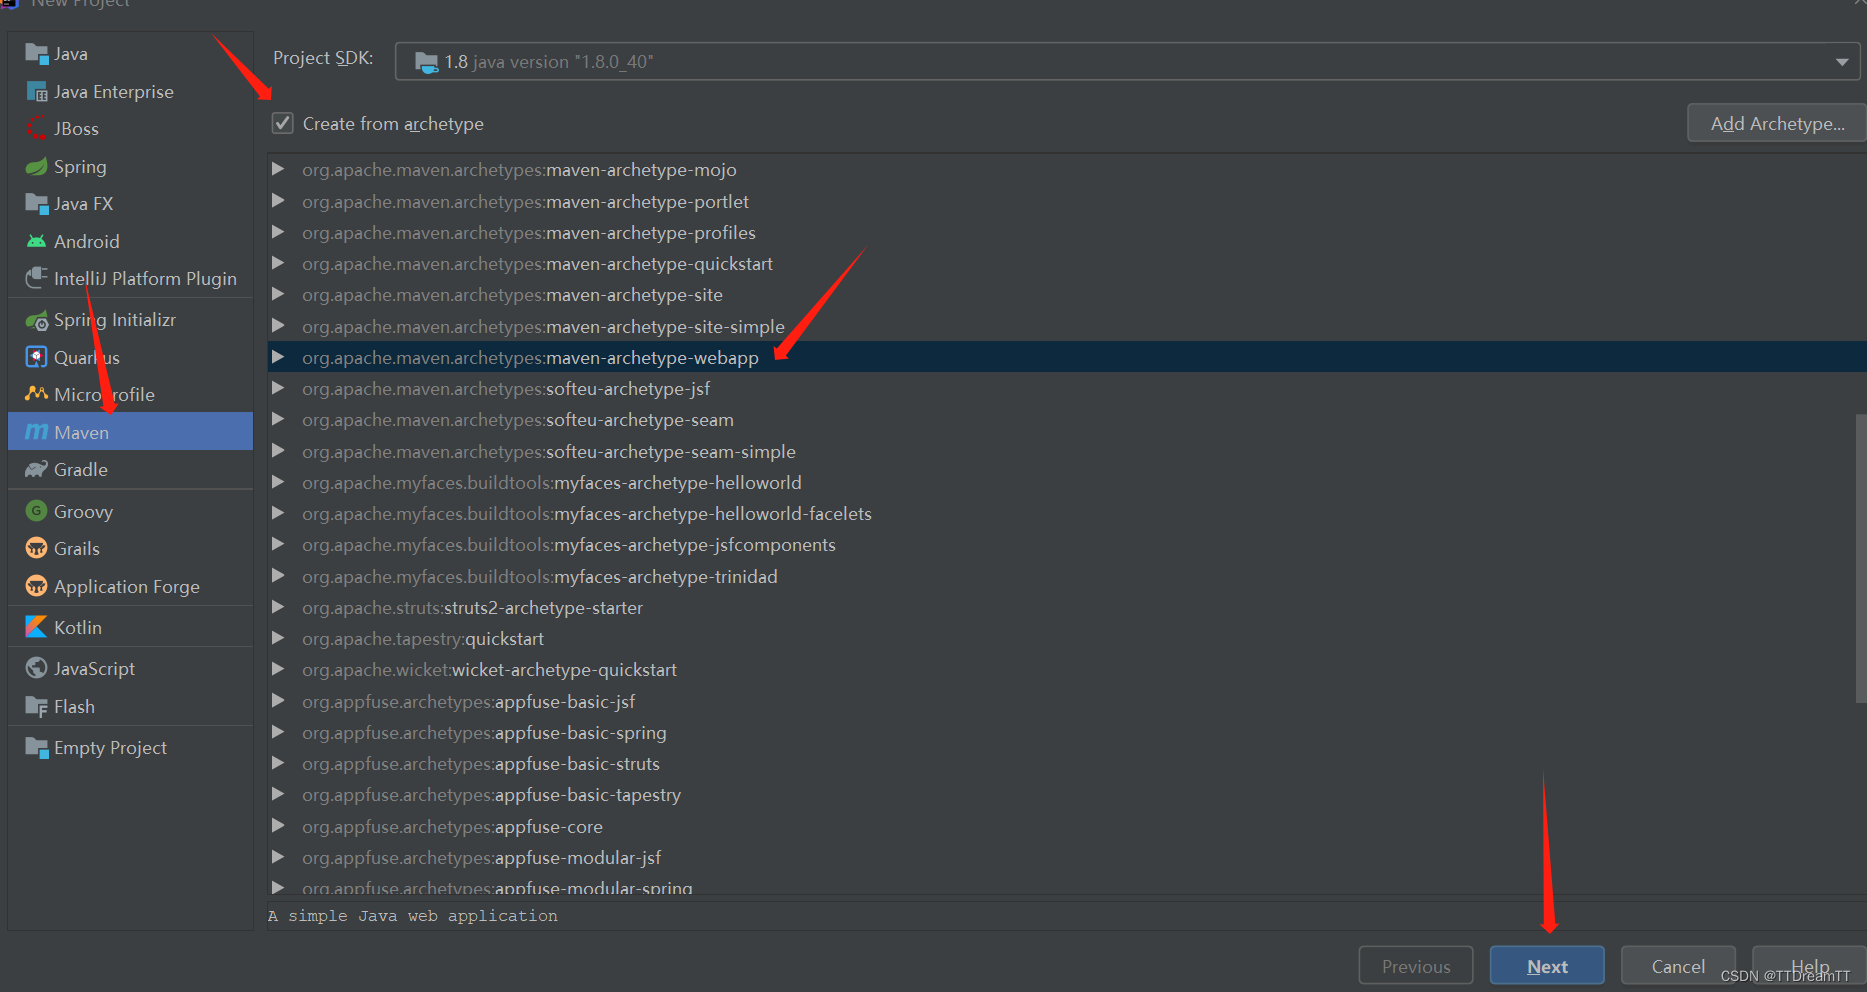Select the Java Enterprise project type
The width and height of the screenshot is (1867, 992).
point(130,91)
